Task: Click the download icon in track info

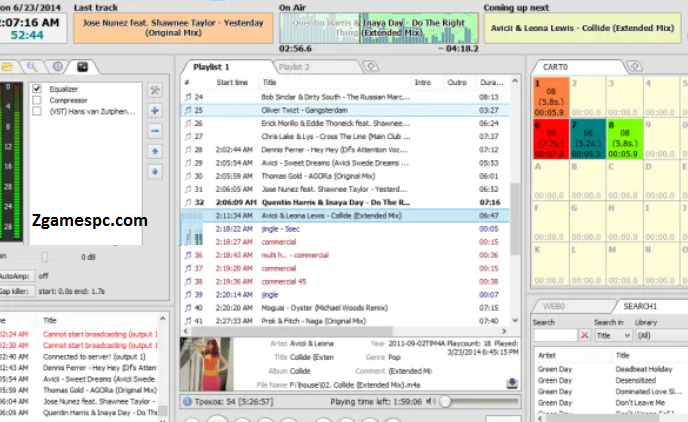Action: pos(512,384)
